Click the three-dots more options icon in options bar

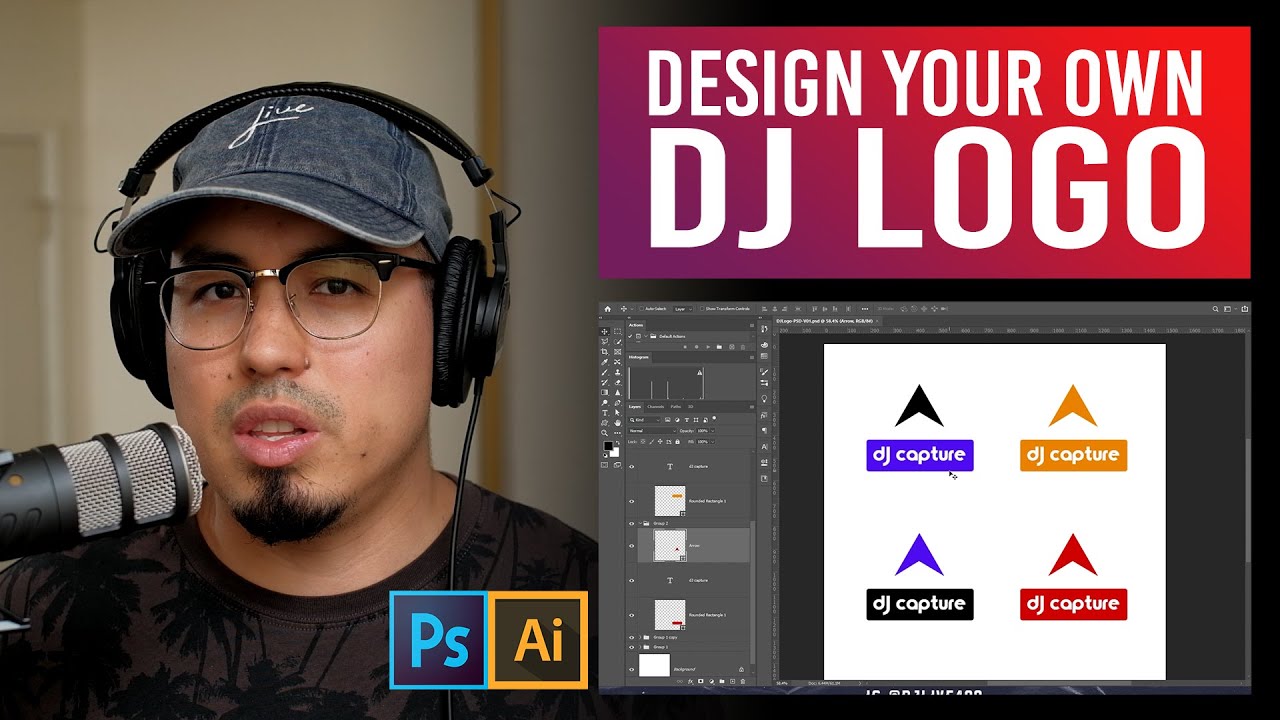(865, 309)
